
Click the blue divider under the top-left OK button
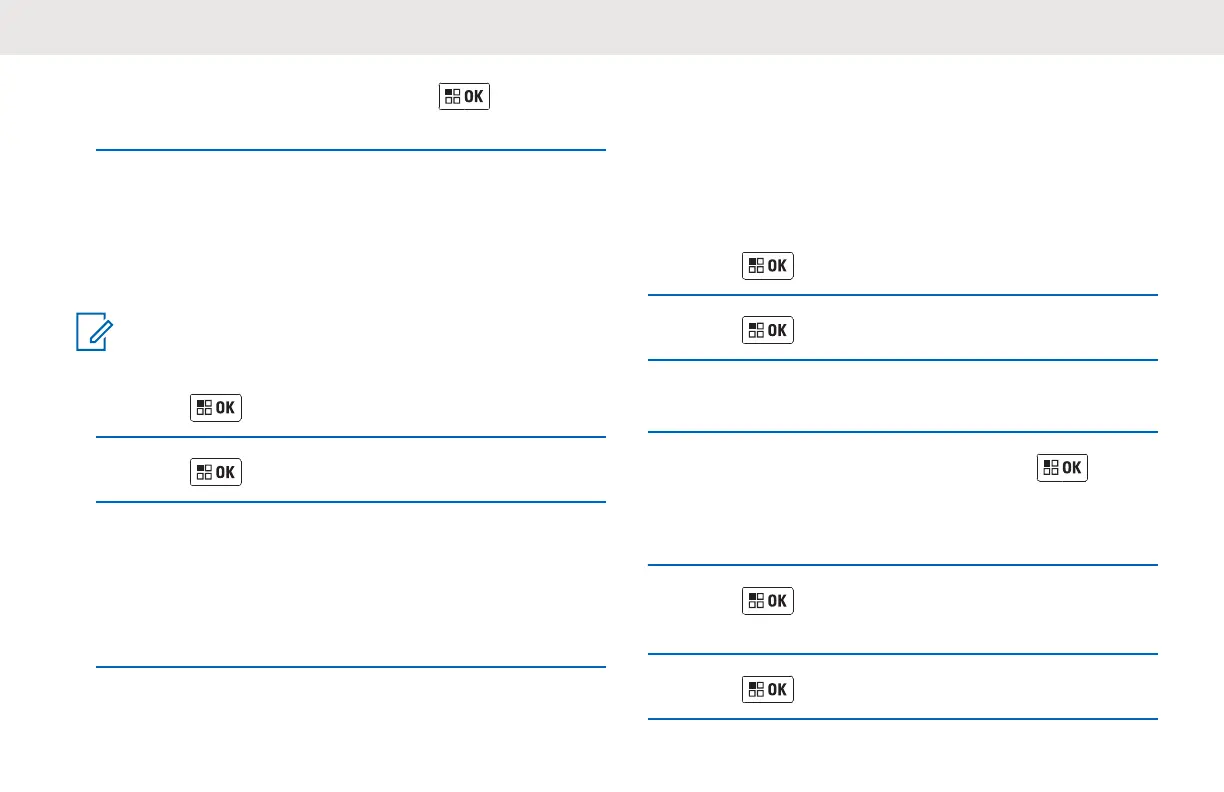pos(351,151)
